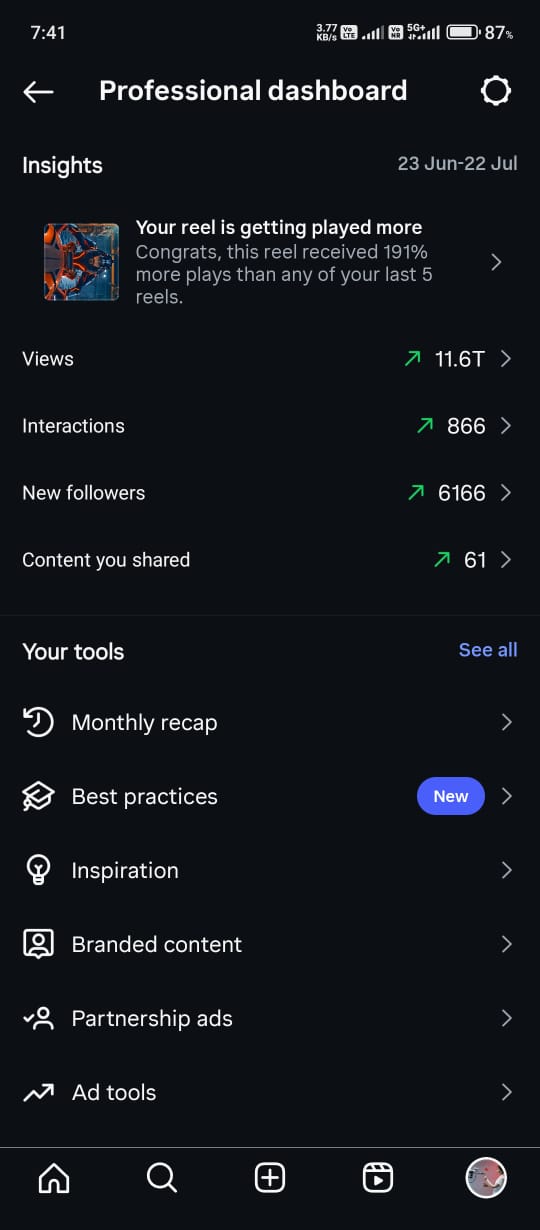Tap the create new post plus icon
Viewport: 540px width, 1230px height.
coord(270,1178)
